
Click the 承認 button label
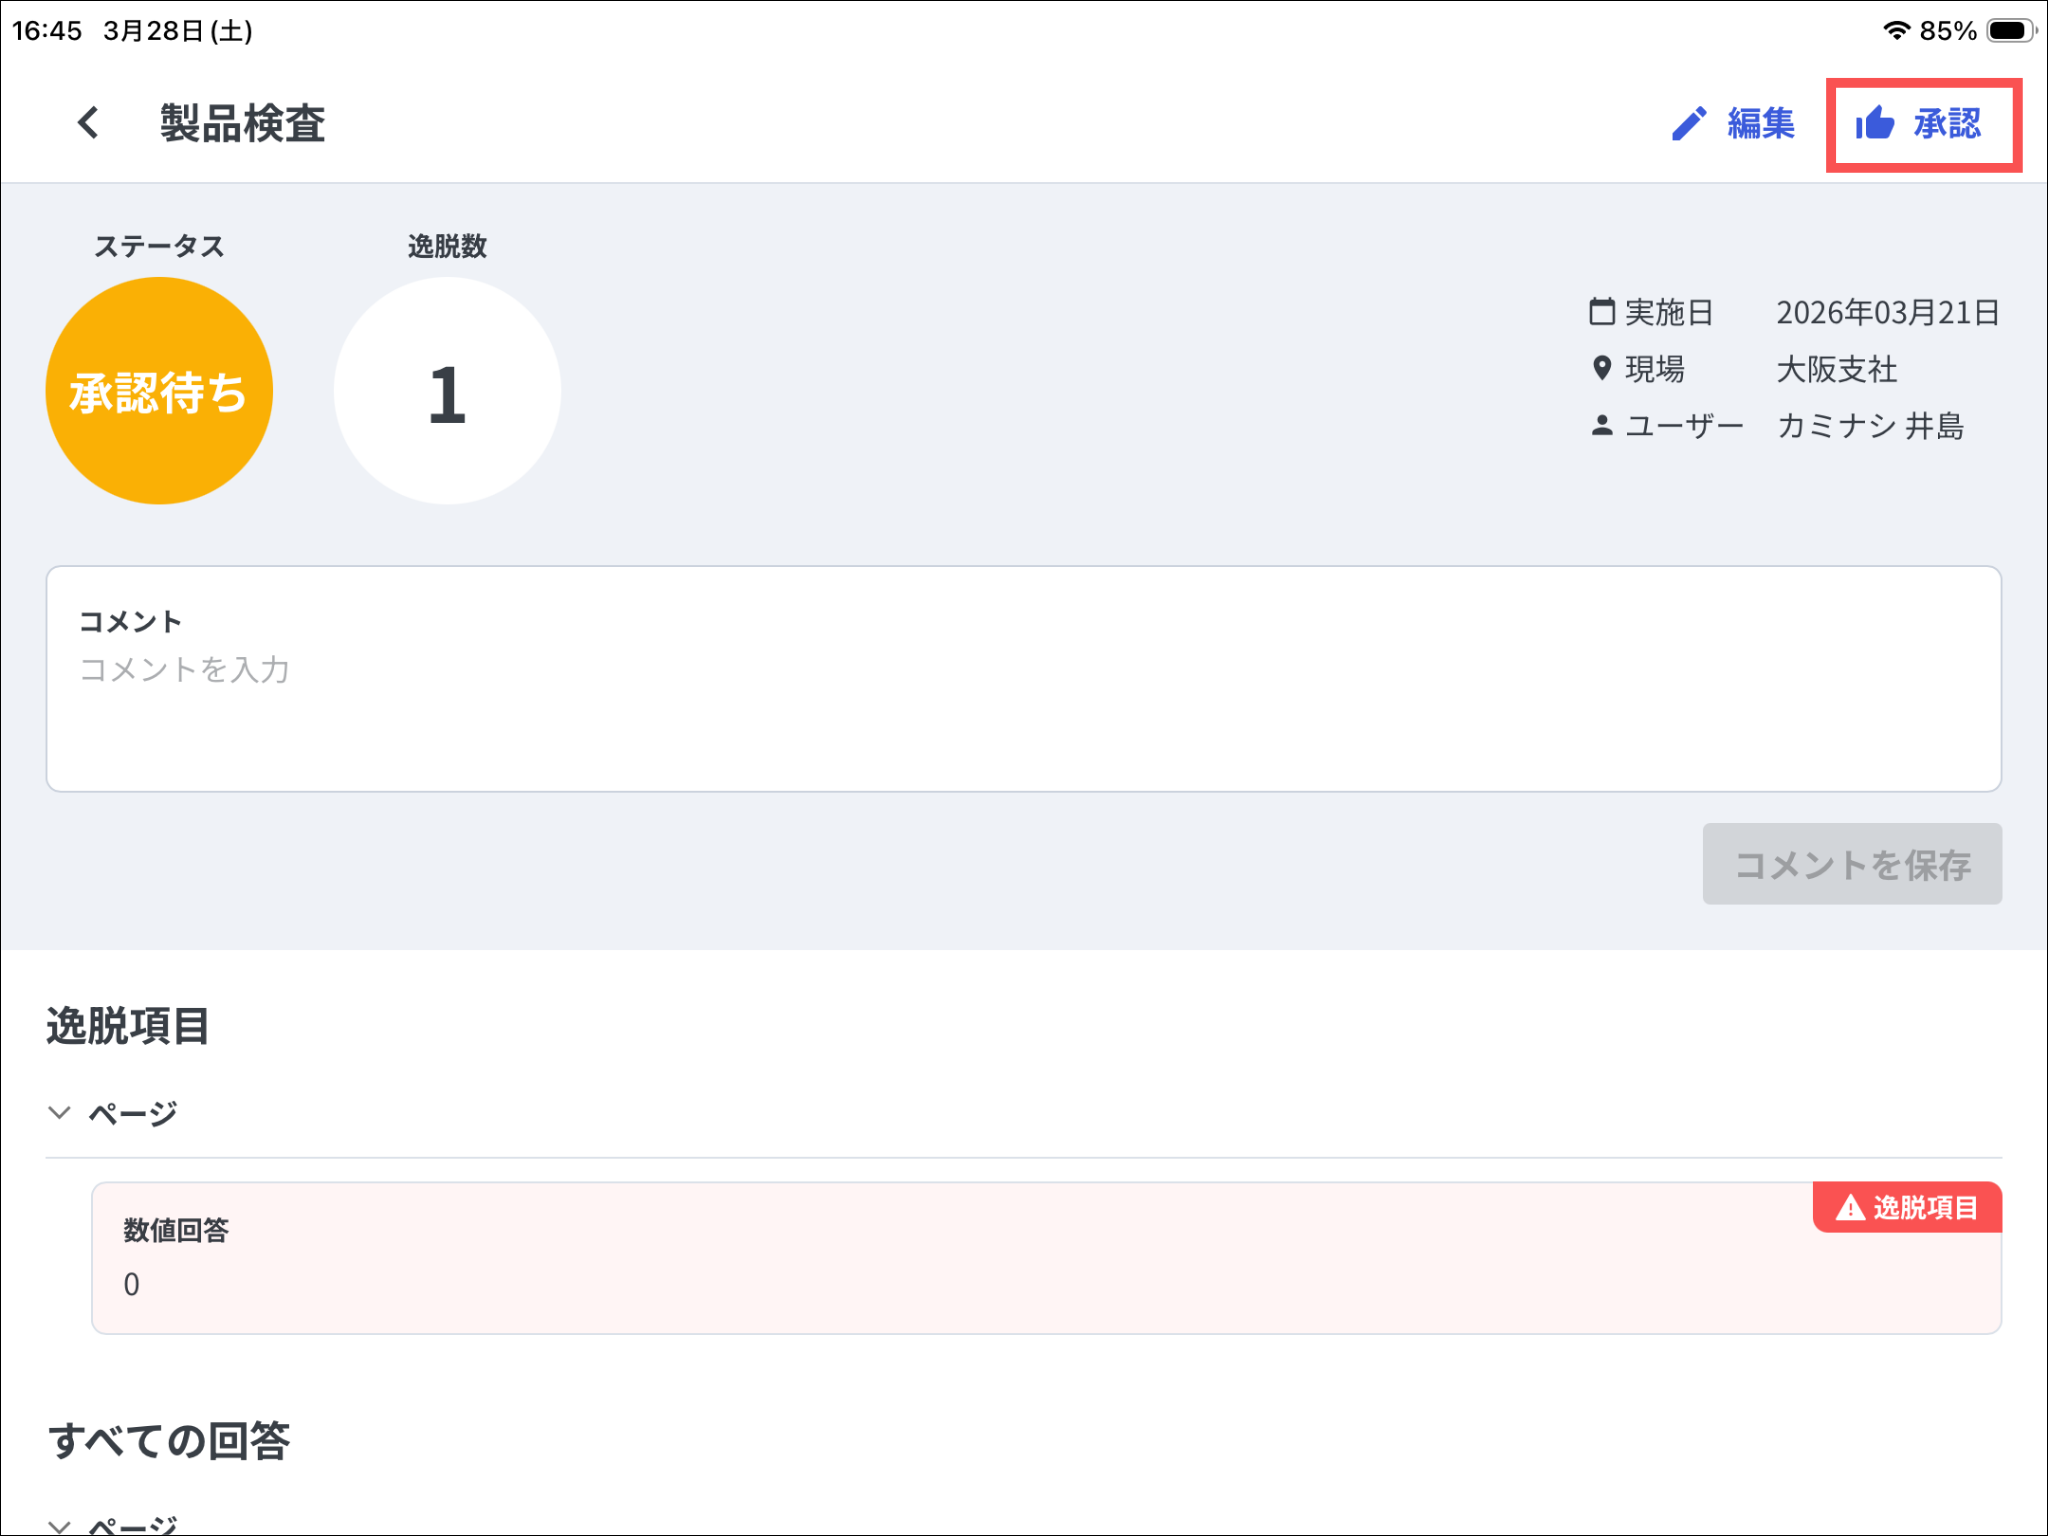tap(1946, 124)
